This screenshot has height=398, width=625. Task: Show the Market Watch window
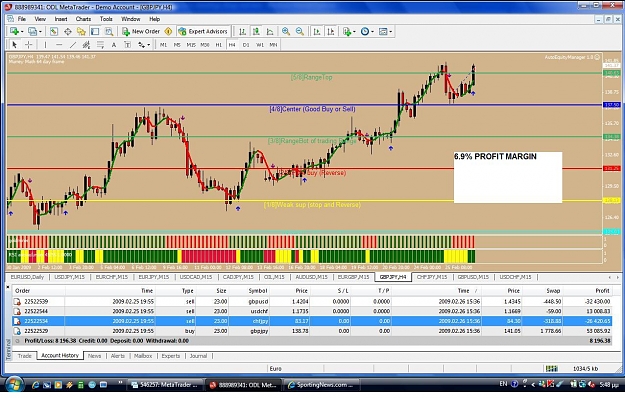(53, 31)
